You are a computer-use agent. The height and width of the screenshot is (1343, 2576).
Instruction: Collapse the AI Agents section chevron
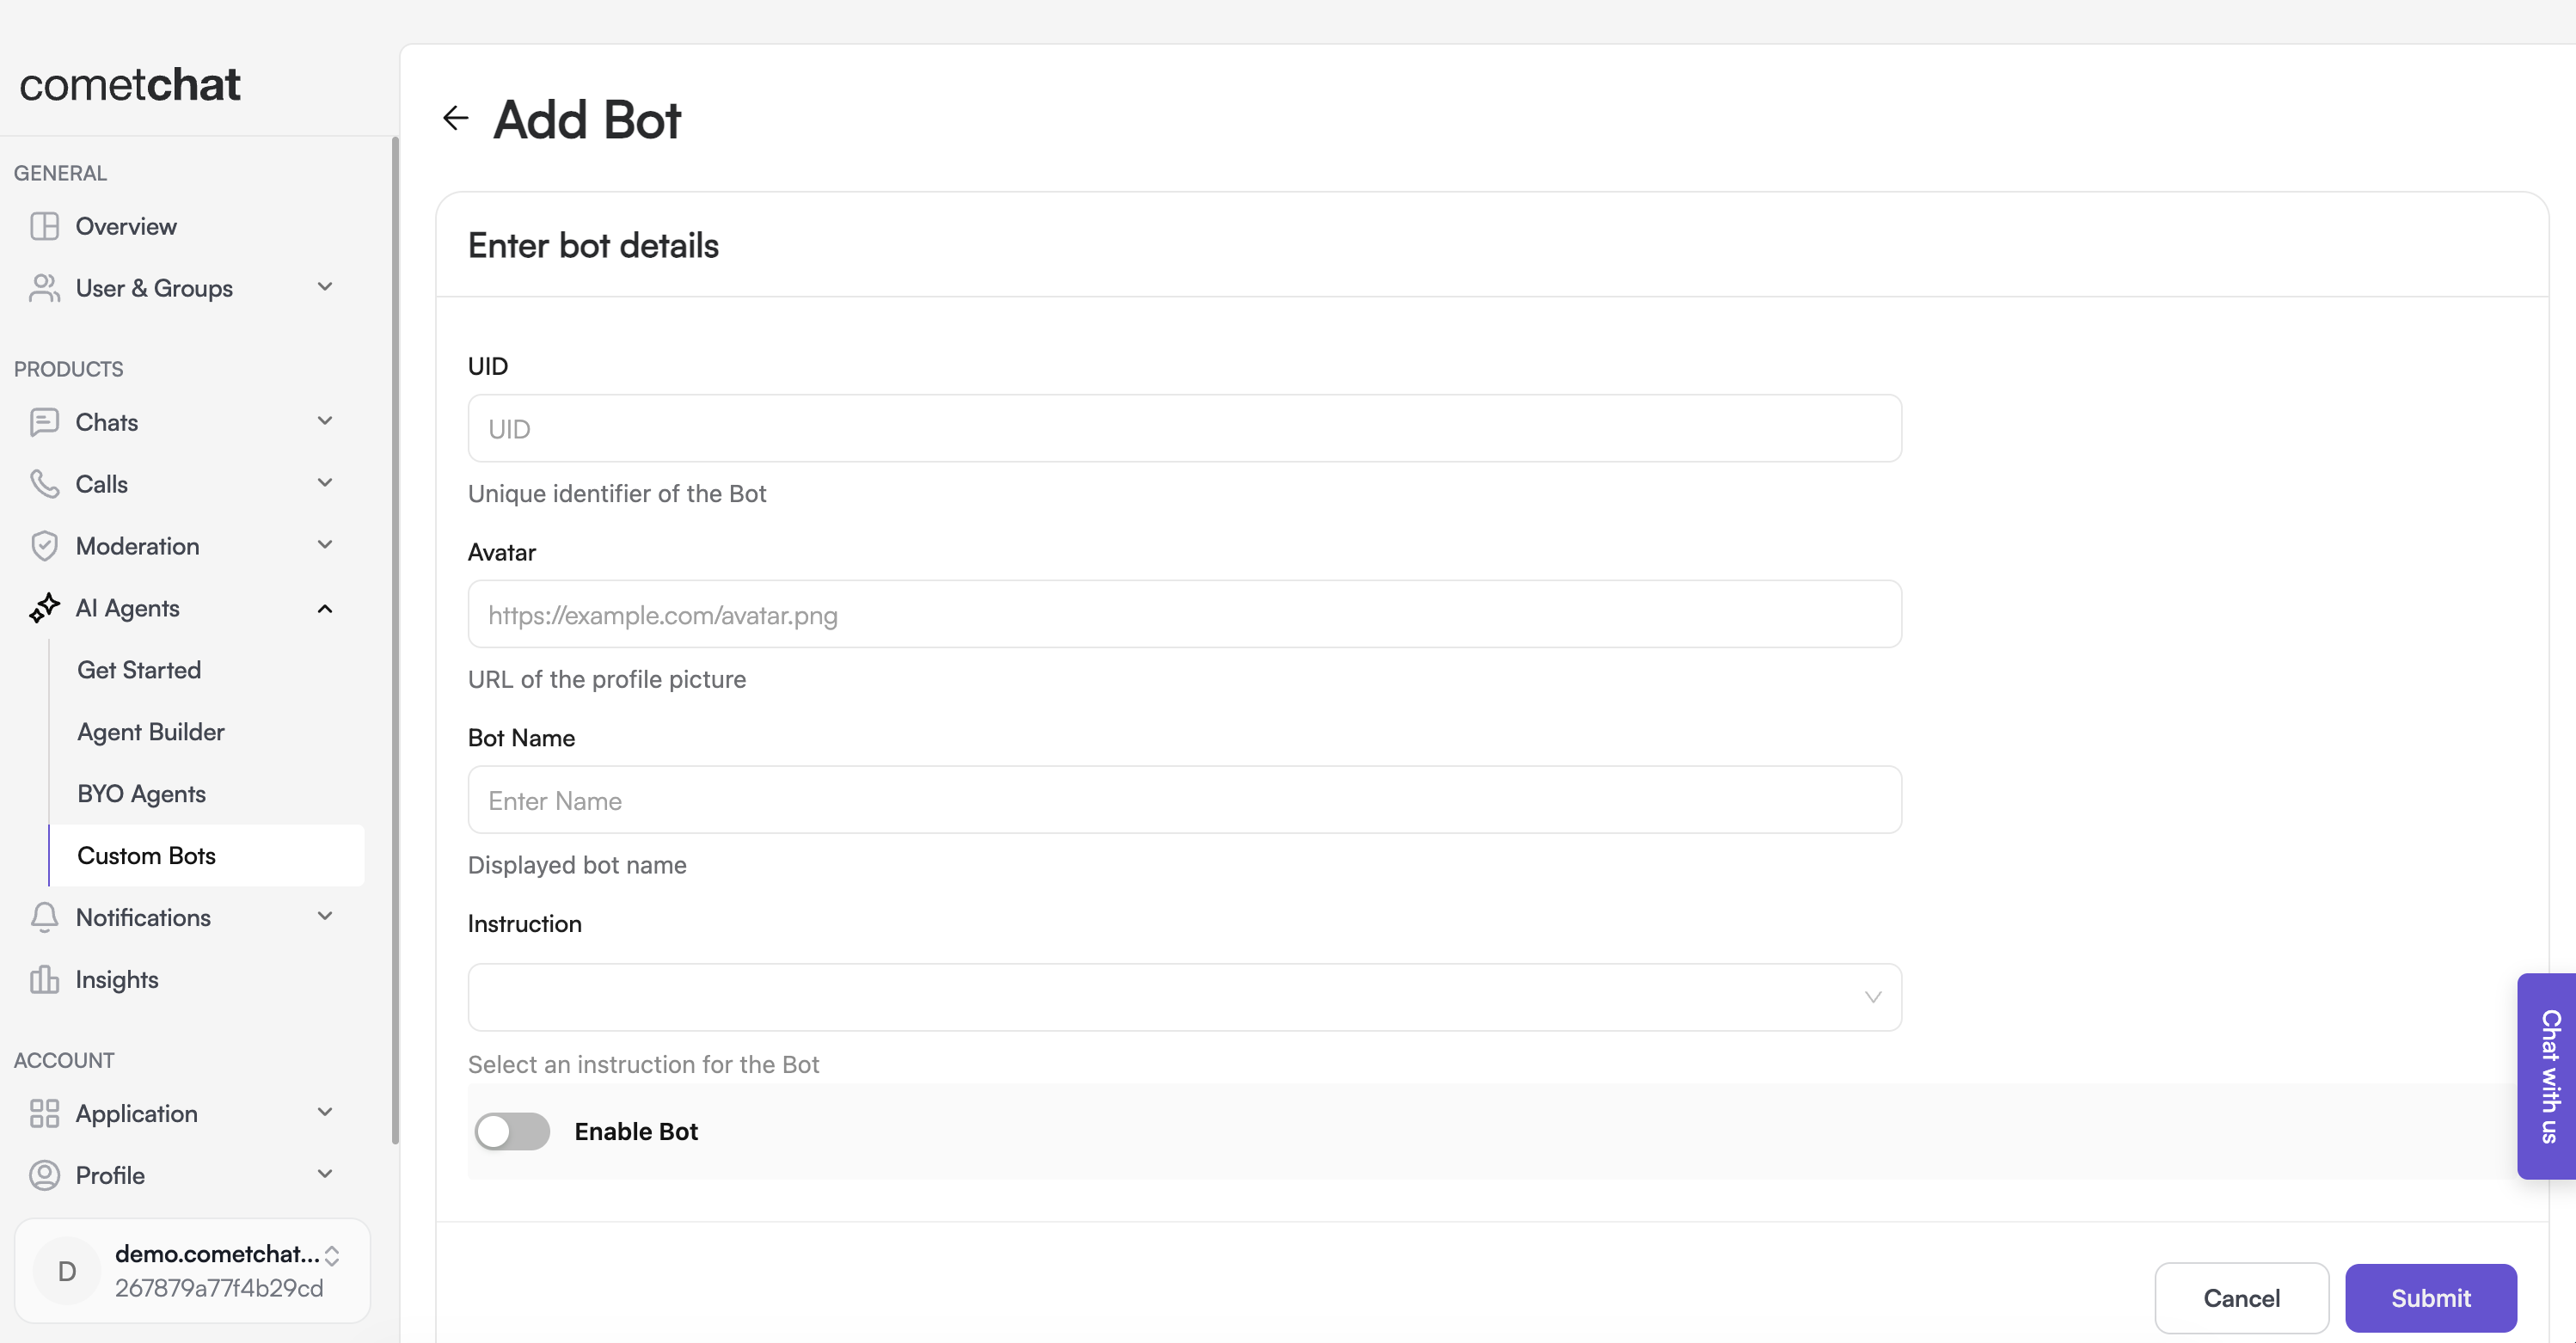tap(325, 608)
